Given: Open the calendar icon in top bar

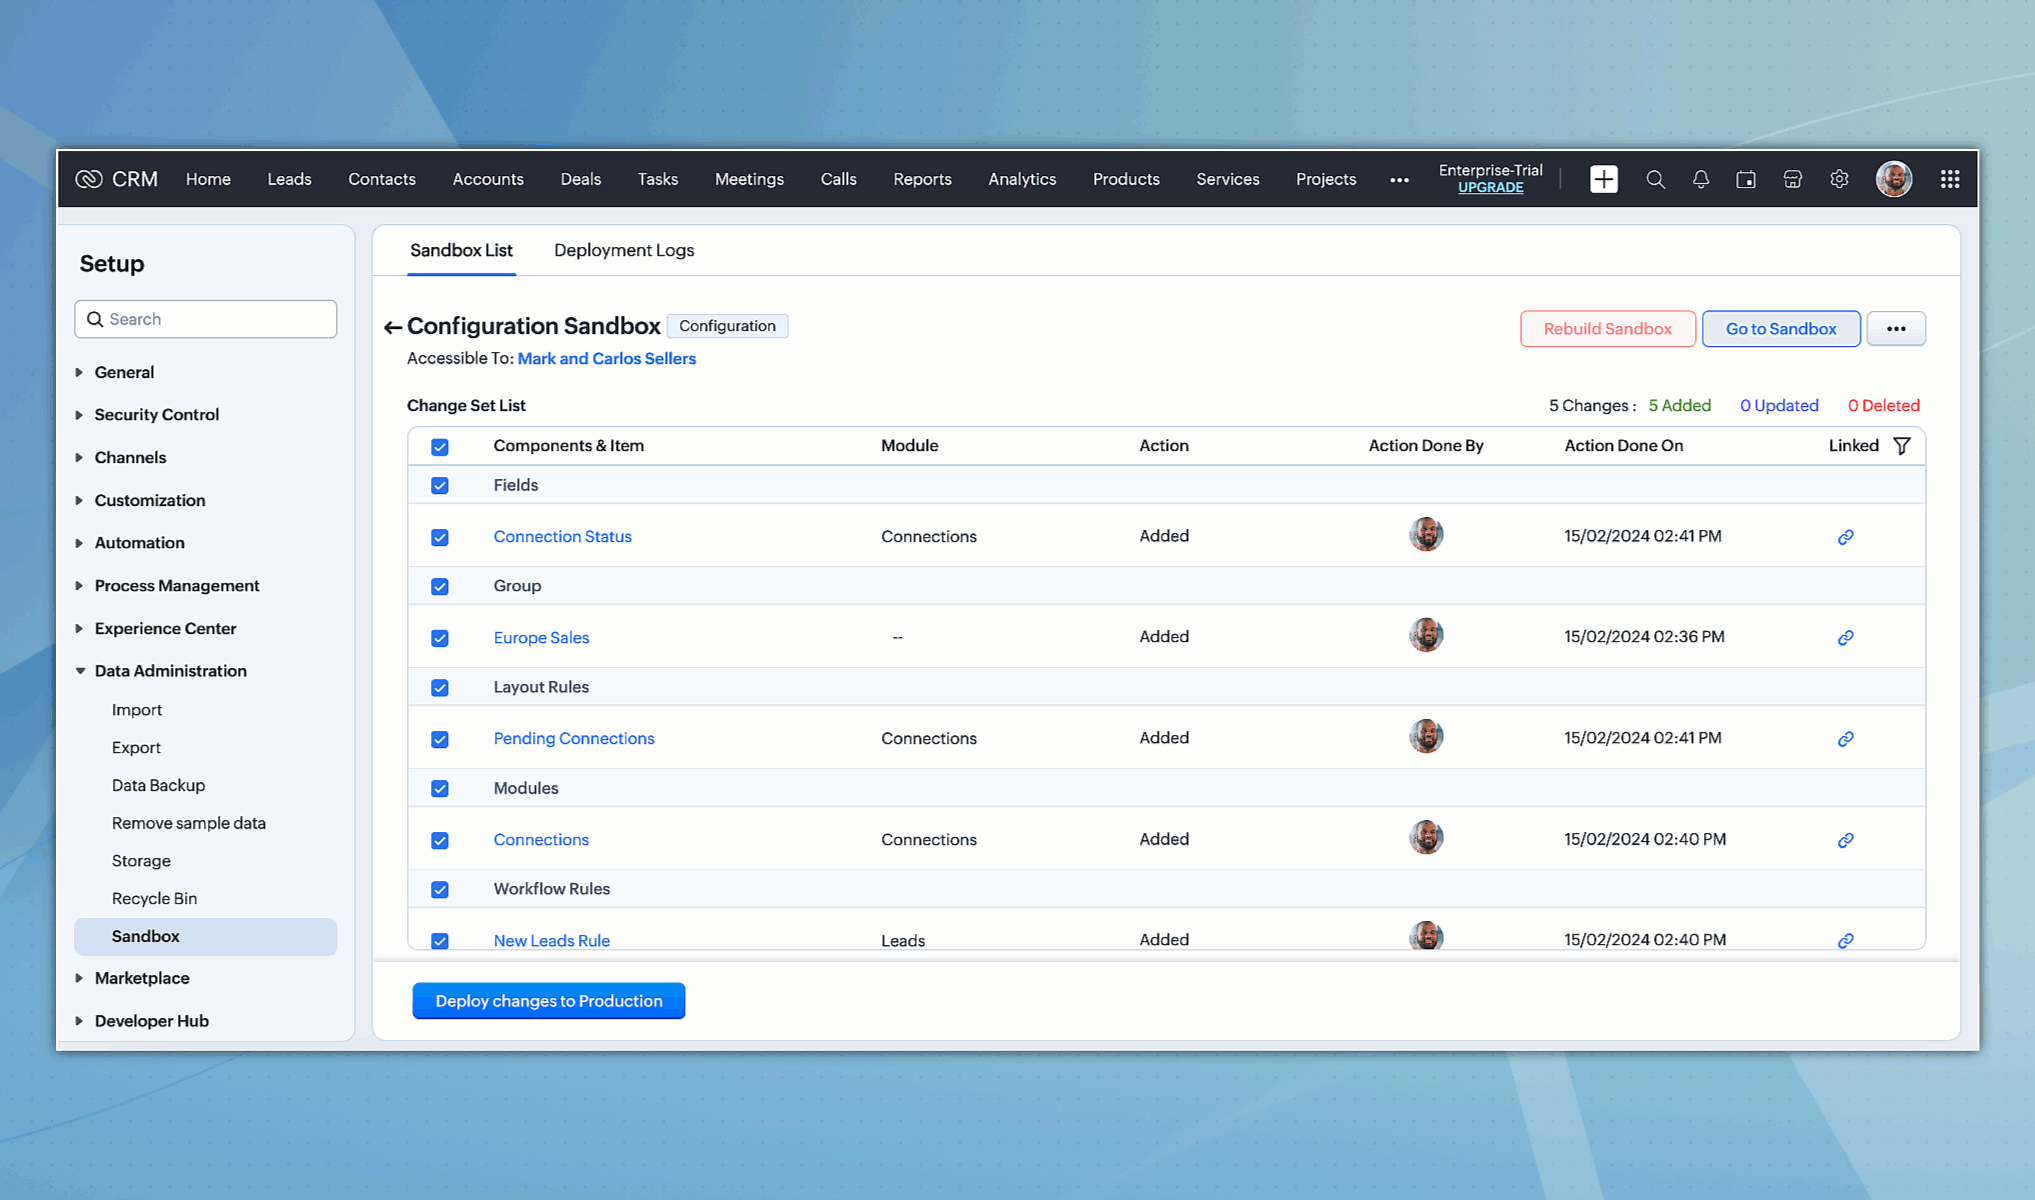Looking at the screenshot, I should point(1746,179).
